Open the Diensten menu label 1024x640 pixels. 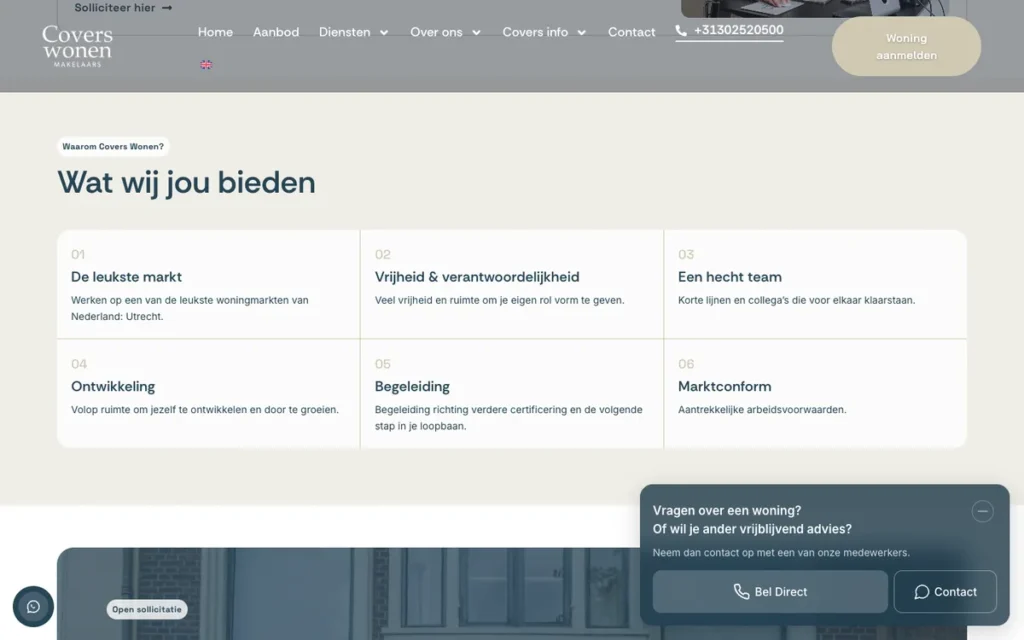tap(345, 32)
